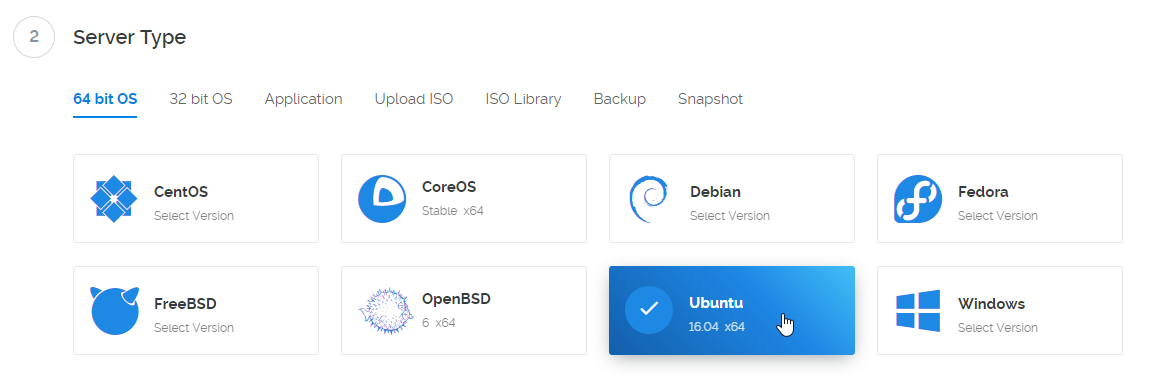Click the FreeBSD daemon logo
This screenshot has height=388, width=1158.
pyautogui.click(x=114, y=311)
